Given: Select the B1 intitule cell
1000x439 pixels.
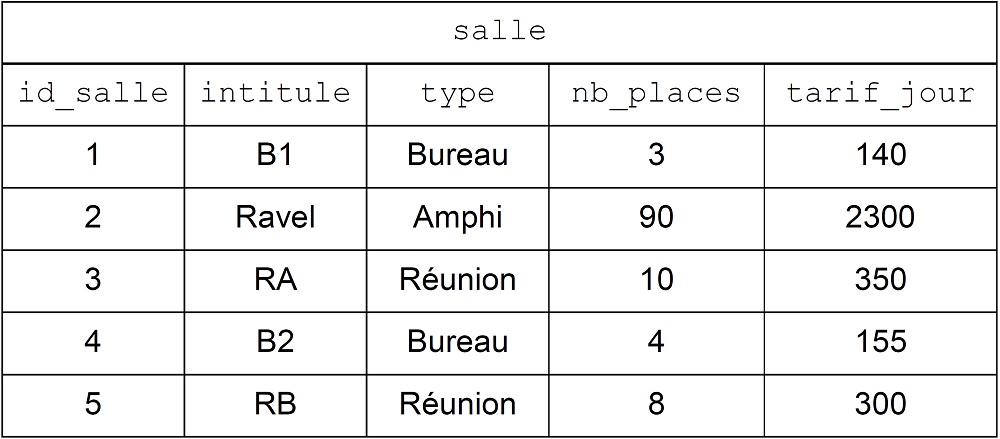Looking at the screenshot, I should [x=275, y=155].
